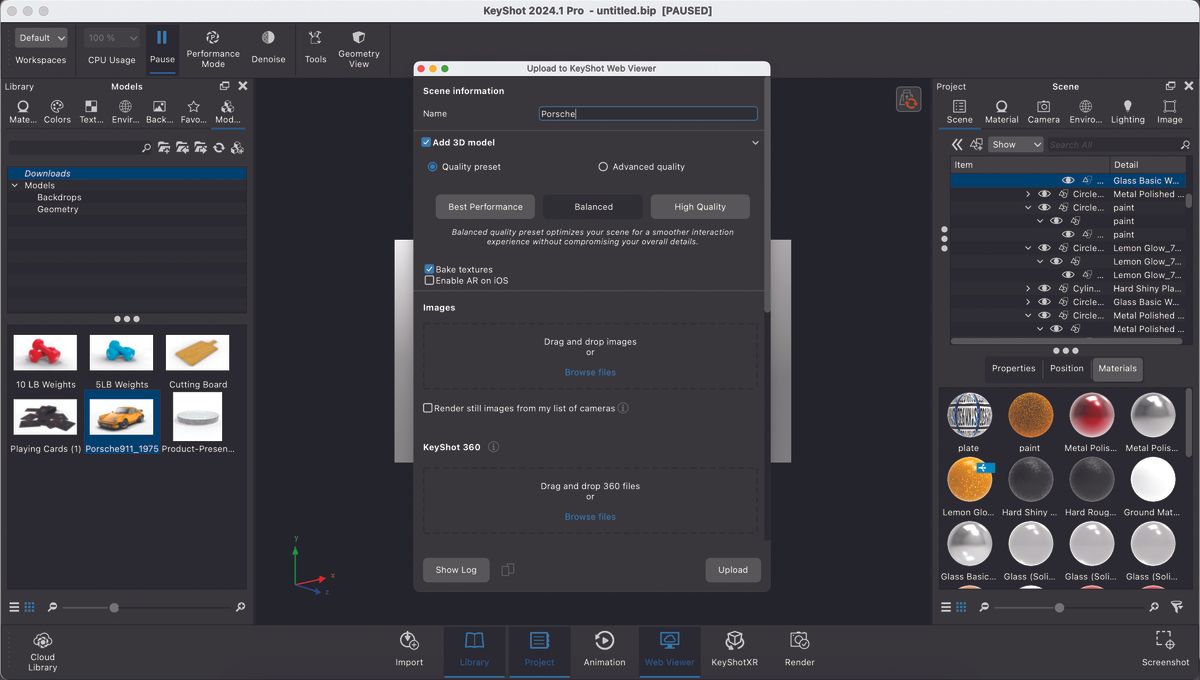The image size is (1200, 680).
Task: Select the Advanced quality radio button
Action: coord(603,167)
